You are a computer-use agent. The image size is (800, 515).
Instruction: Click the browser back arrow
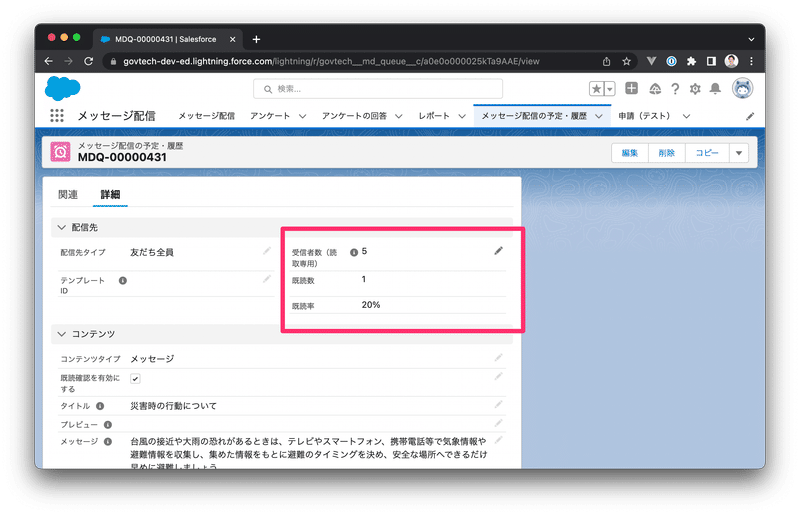pos(48,61)
